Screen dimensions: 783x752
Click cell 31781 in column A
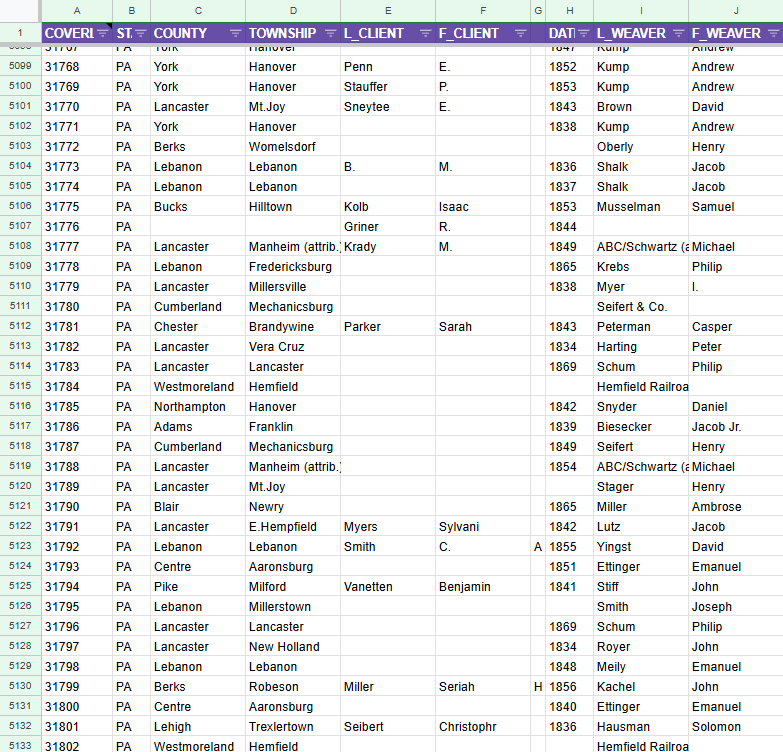[x=77, y=327]
